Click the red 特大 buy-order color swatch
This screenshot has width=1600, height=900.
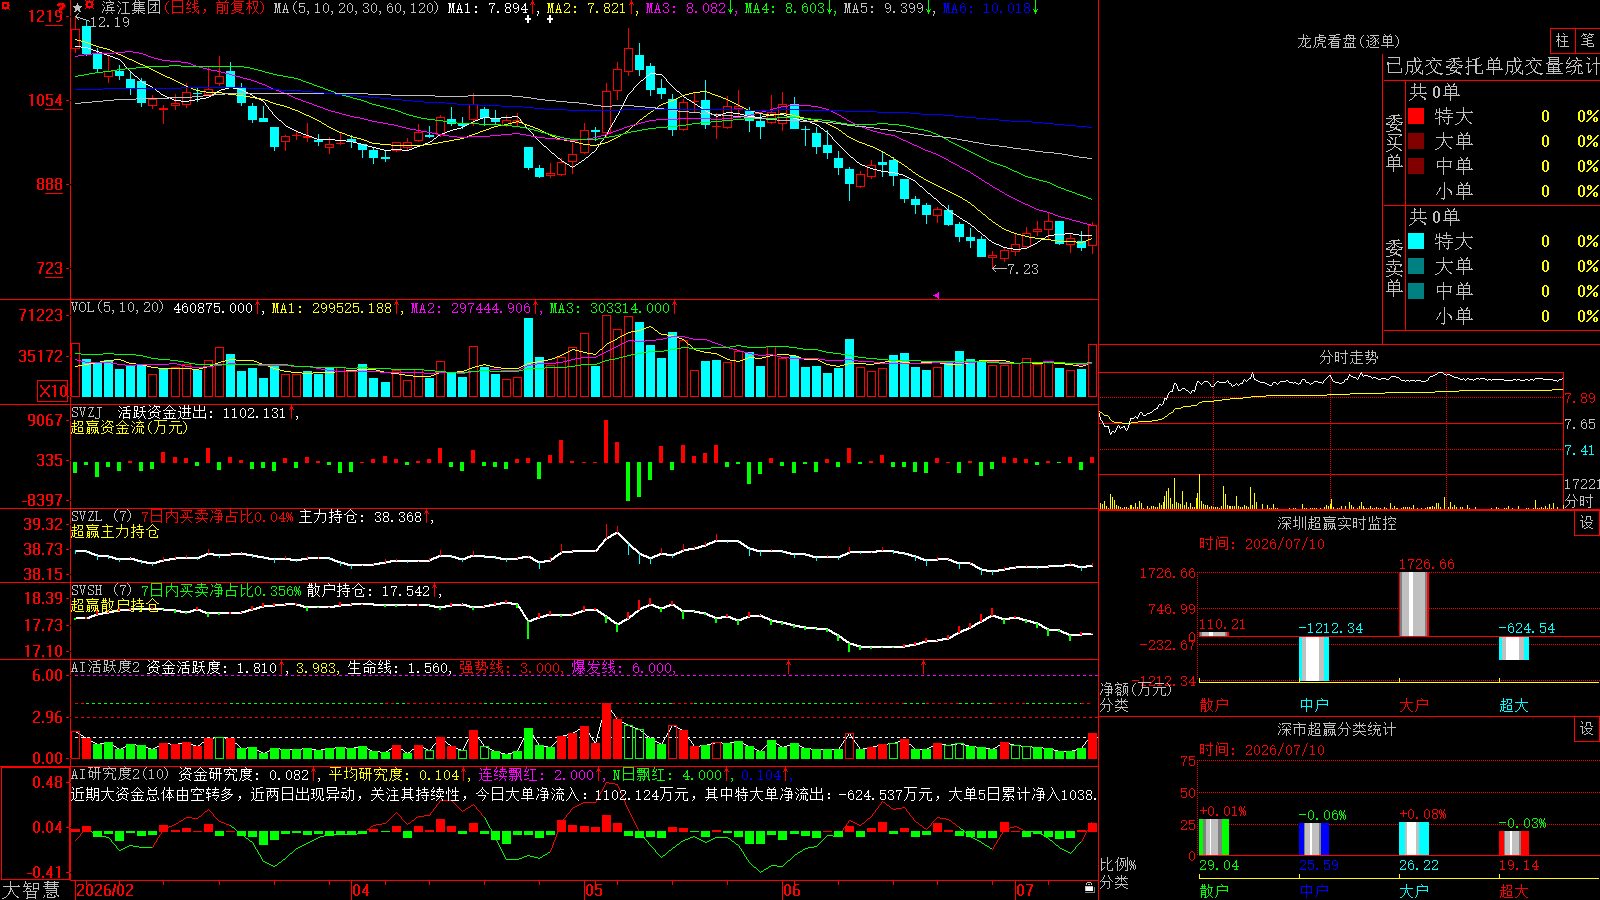[x=1416, y=116]
